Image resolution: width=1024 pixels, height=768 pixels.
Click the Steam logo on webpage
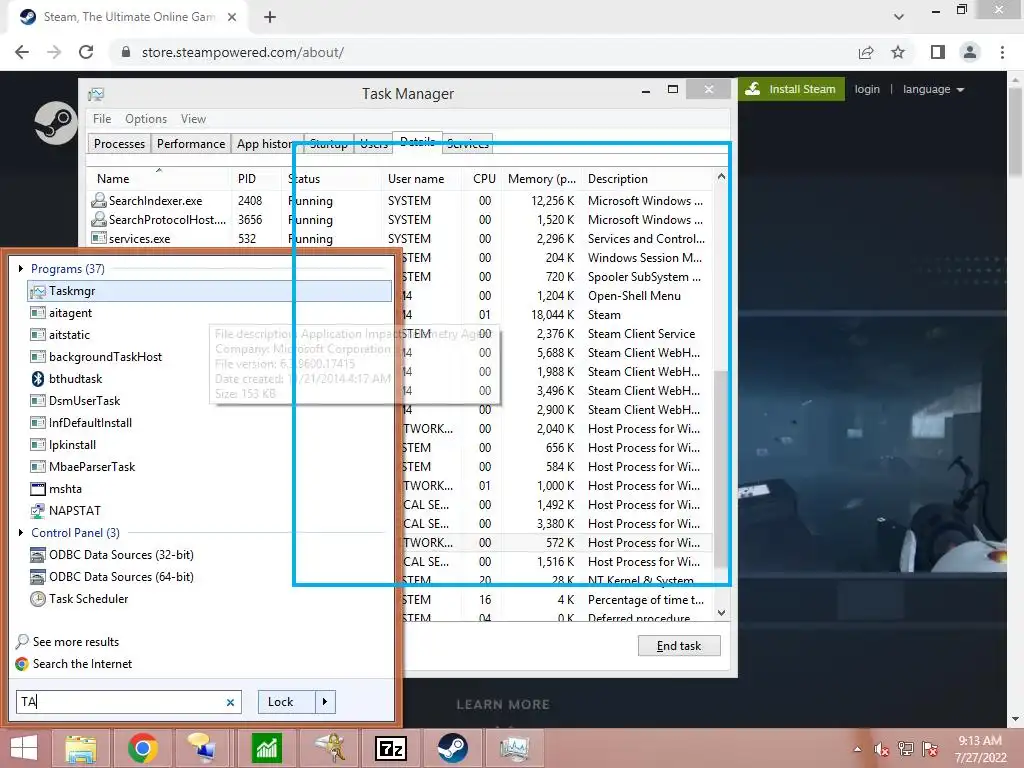tap(56, 123)
